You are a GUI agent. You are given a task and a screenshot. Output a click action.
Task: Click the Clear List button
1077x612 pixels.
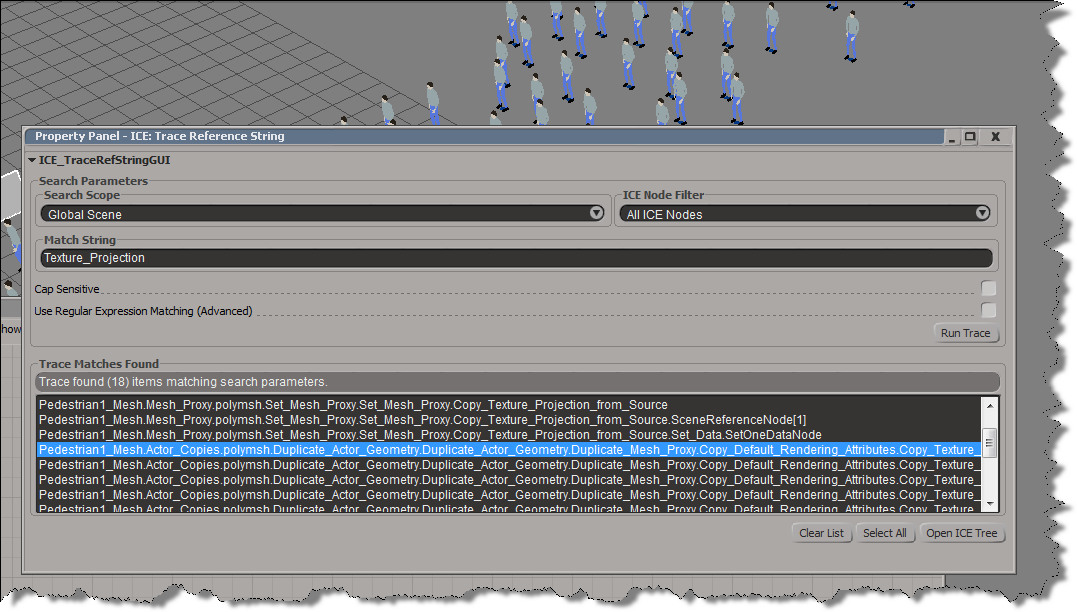point(821,533)
